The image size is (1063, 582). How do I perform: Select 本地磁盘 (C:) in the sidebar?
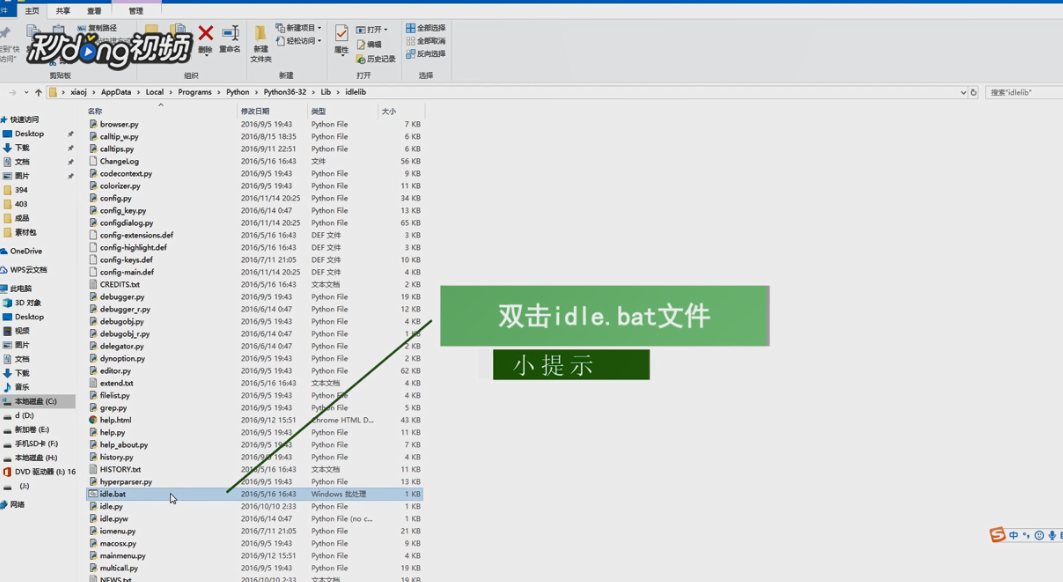click(x=35, y=400)
